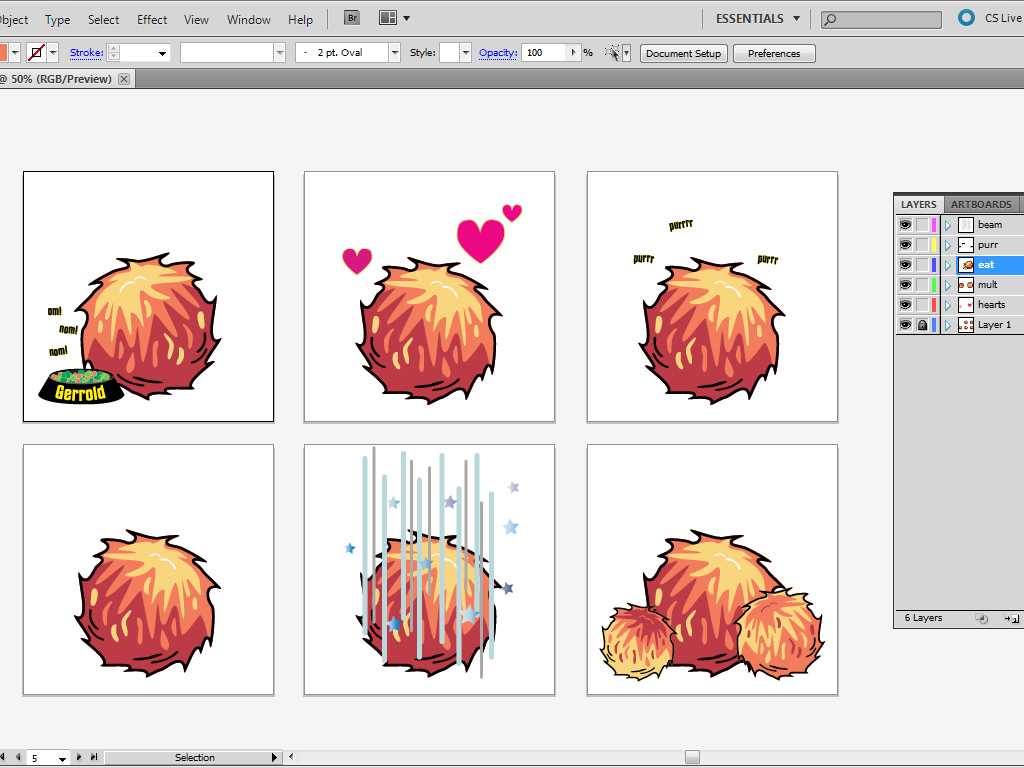This screenshot has height=768, width=1024.
Task: Switch to the ARTBOARDS tab
Action: tap(980, 204)
